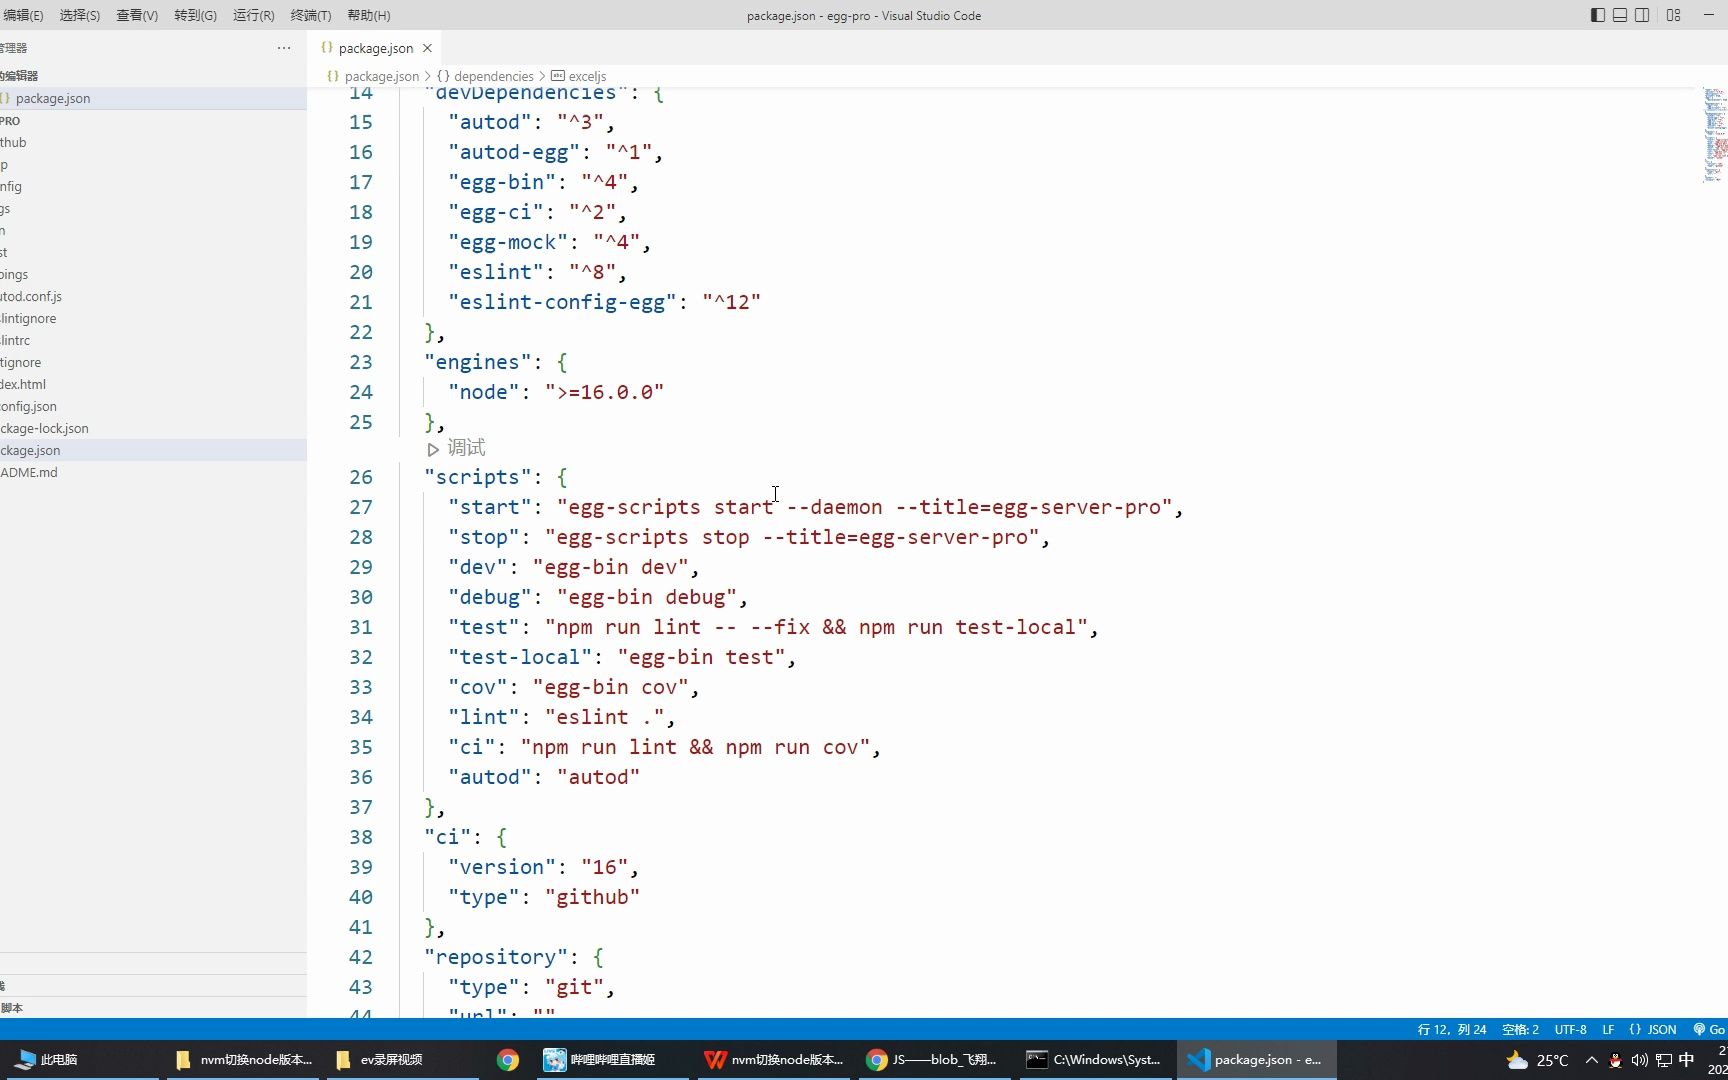Expand the github folder in explorer

[153, 142]
